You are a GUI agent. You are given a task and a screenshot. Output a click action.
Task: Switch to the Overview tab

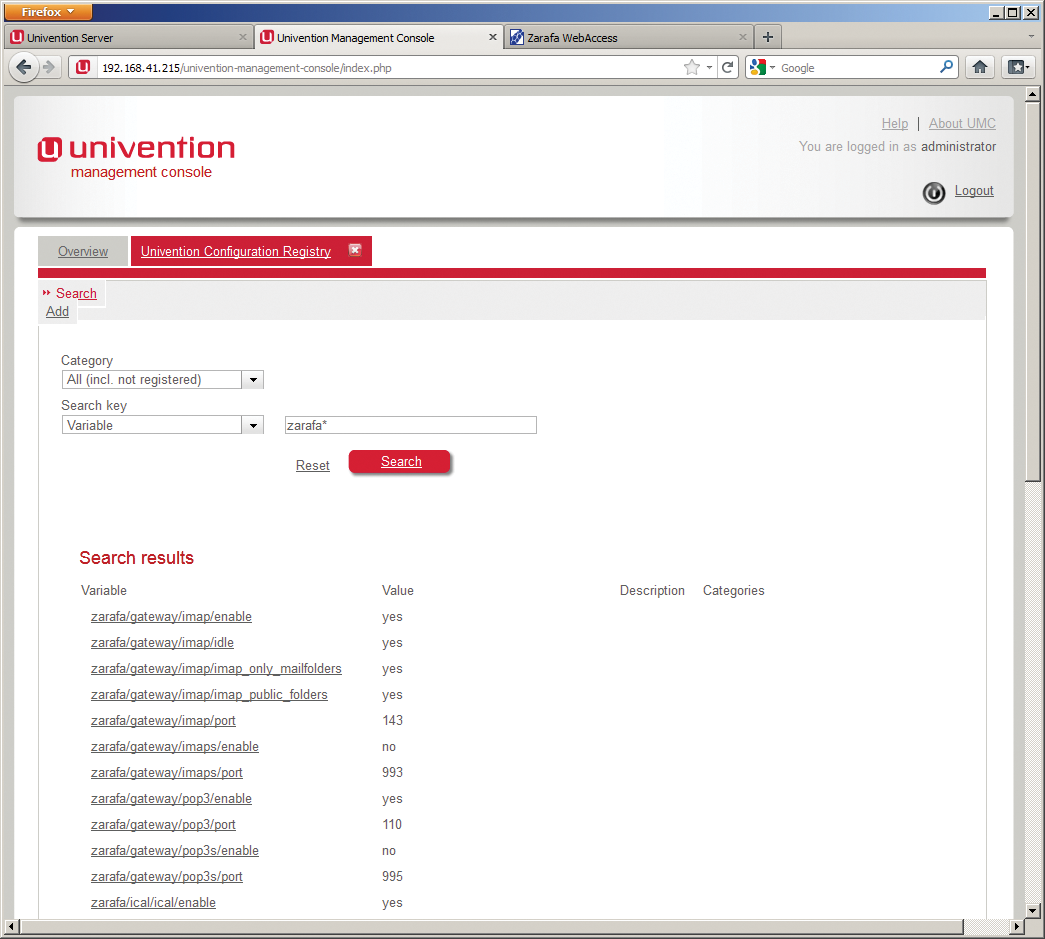[83, 251]
